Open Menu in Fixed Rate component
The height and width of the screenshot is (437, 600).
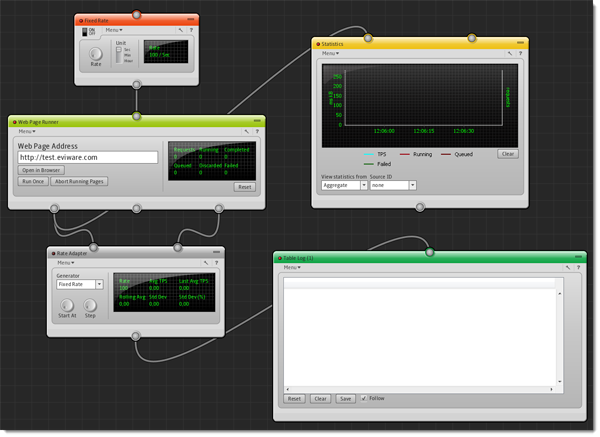(x=114, y=30)
